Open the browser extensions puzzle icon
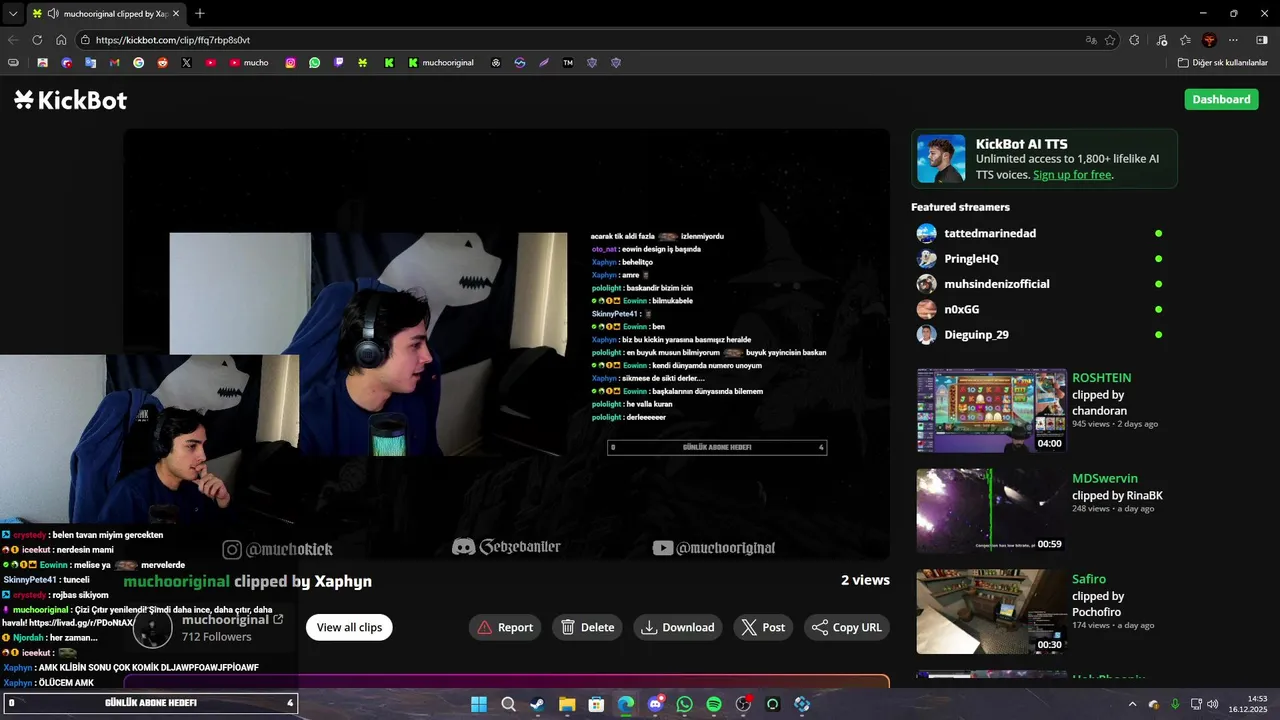Screen dimensions: 1280x720 click(x=1134, y=40)
